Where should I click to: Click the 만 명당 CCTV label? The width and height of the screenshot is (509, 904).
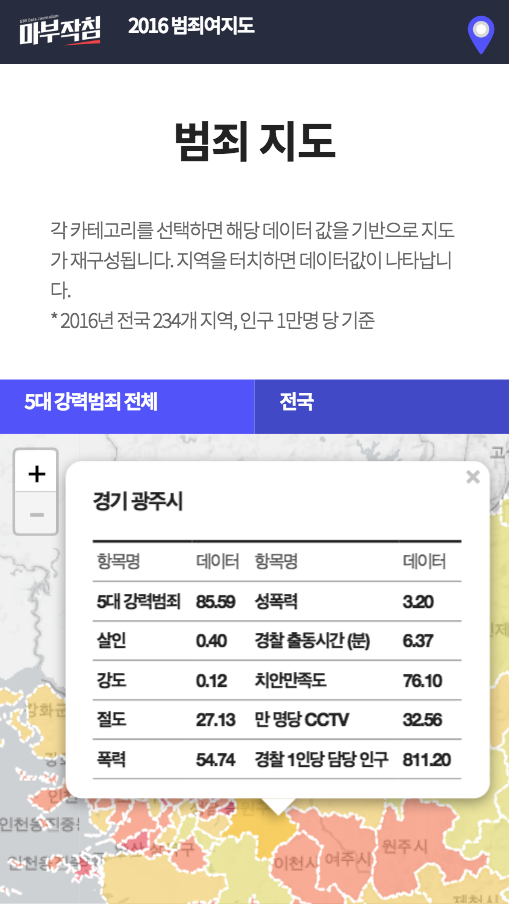(301, 720)
